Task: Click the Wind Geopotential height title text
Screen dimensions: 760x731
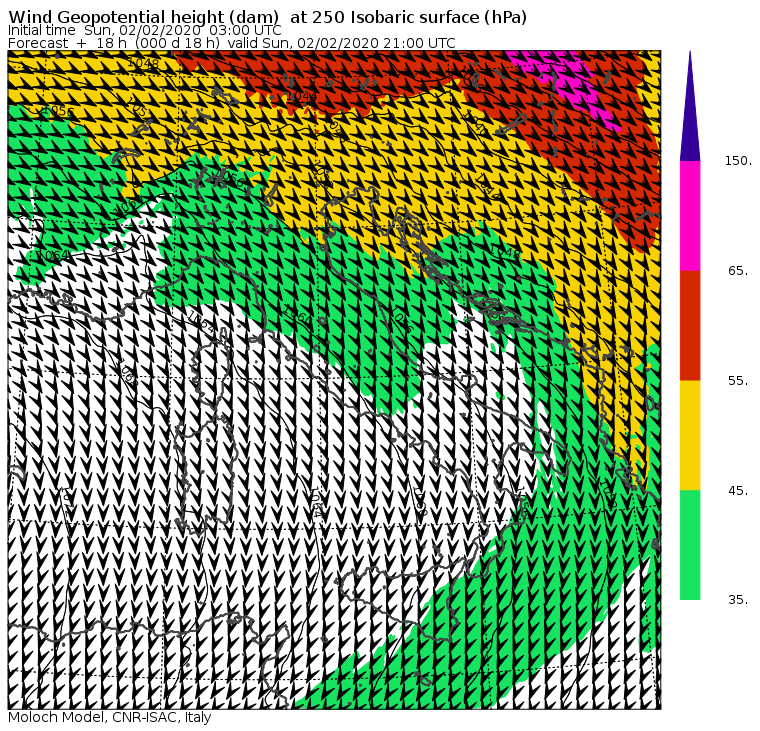Action: coord(268,17)
